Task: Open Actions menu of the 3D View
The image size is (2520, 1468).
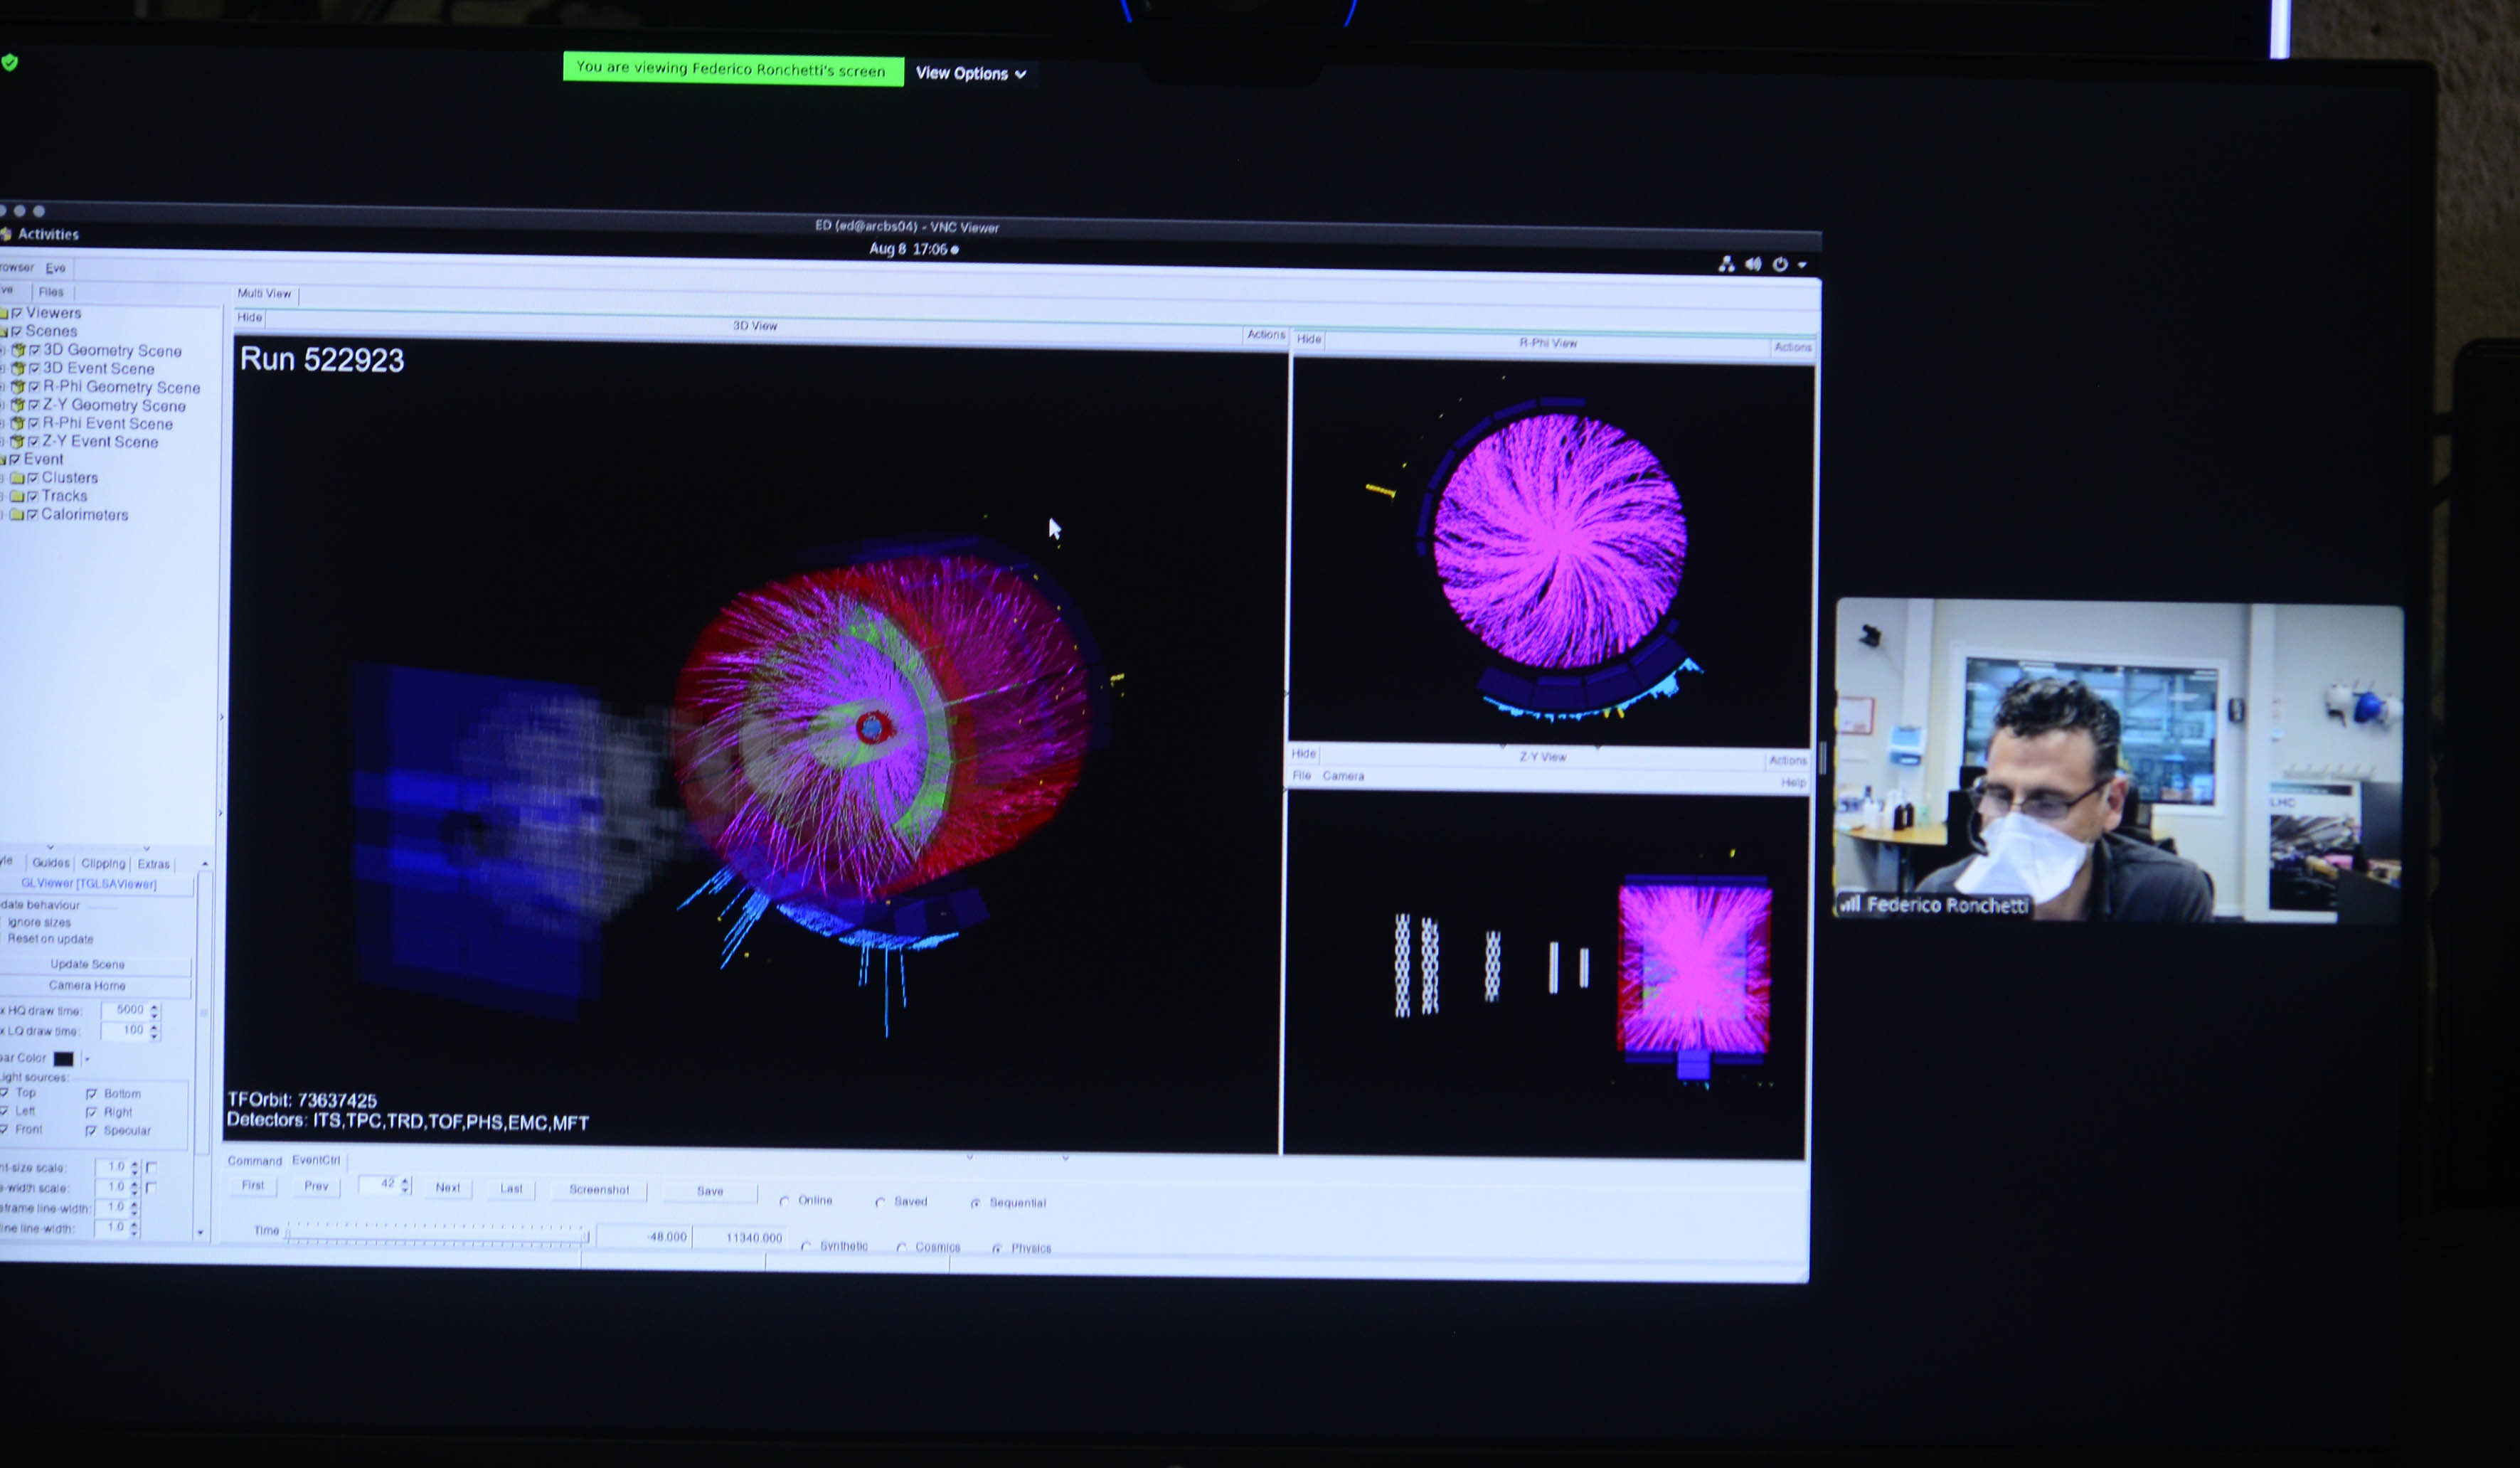Action: pyautogui.click(x=1266, y=335)
